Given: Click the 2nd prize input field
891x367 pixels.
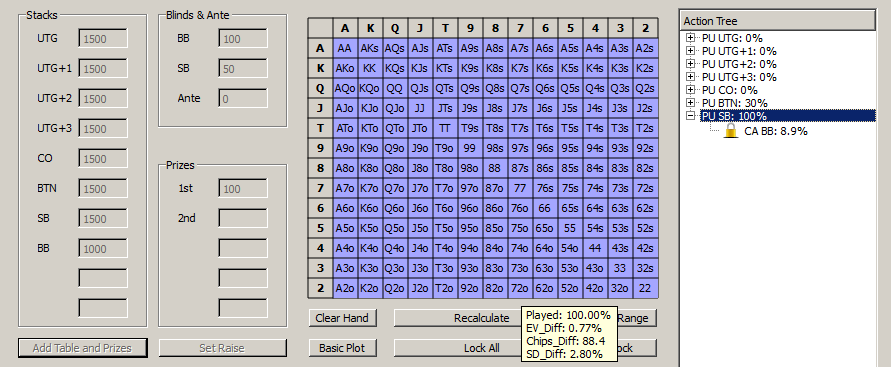Looking at the screenshot, I should tap(243, 218).
